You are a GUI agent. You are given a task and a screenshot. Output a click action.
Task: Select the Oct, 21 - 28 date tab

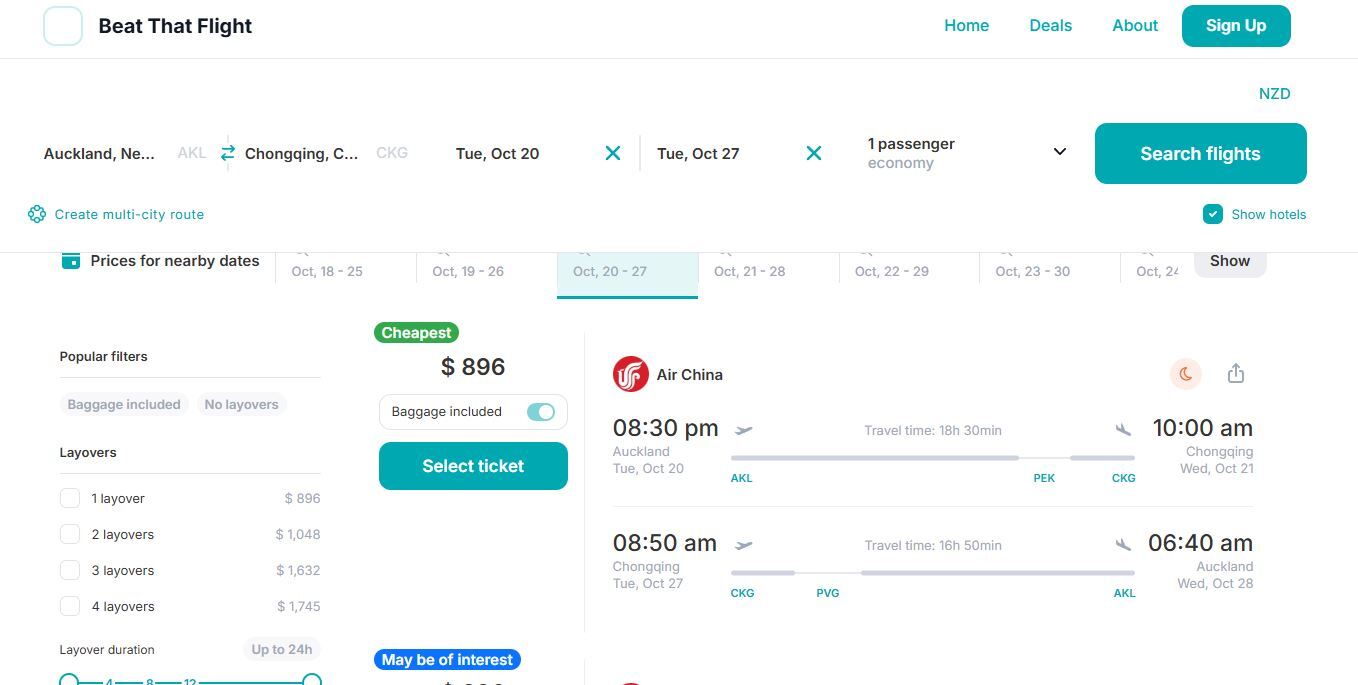pyautogui.click(x=749, y=271)
